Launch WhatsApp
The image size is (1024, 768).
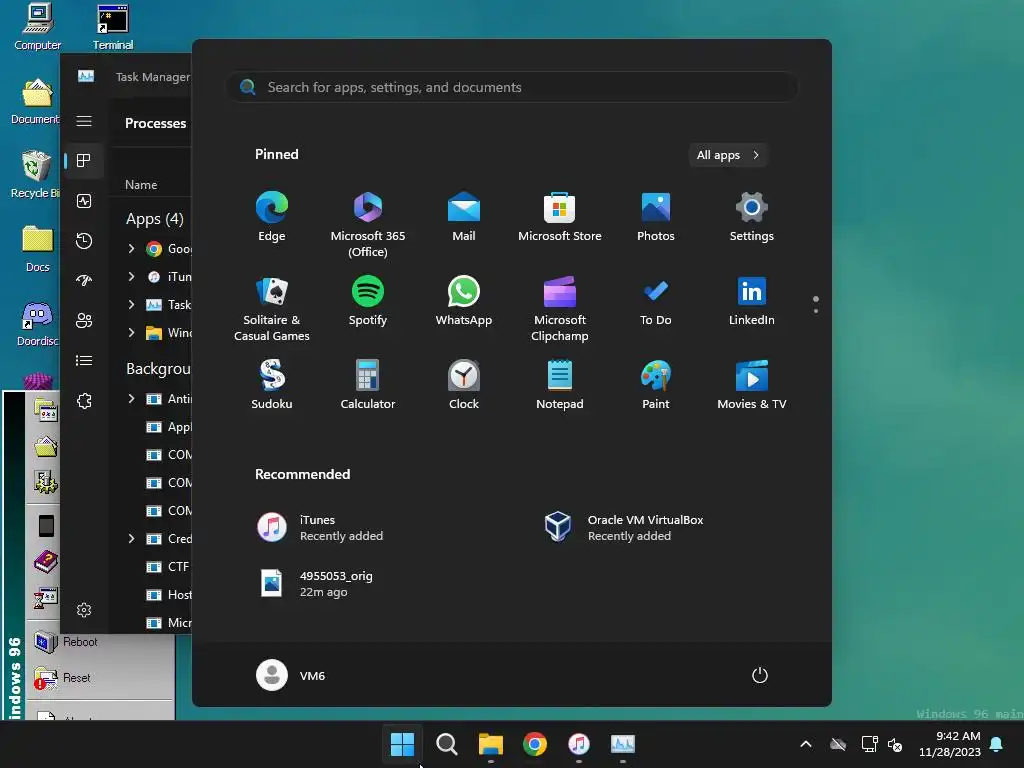click(464, 300)
